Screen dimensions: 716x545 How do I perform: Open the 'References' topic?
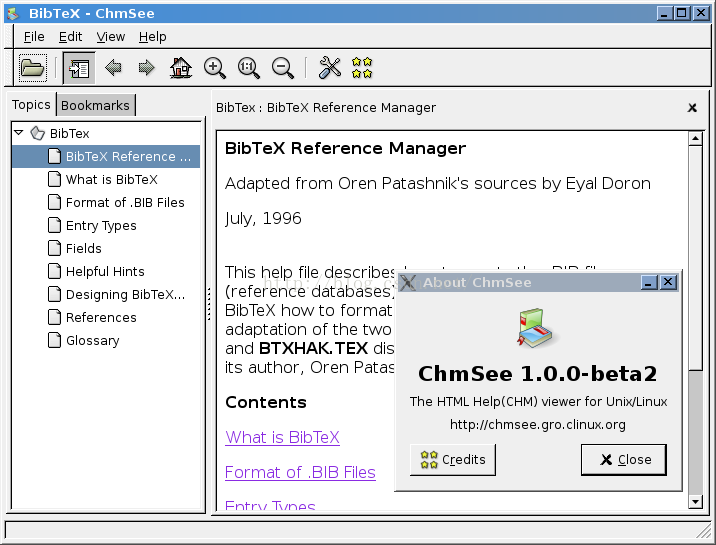click(101, 317)
